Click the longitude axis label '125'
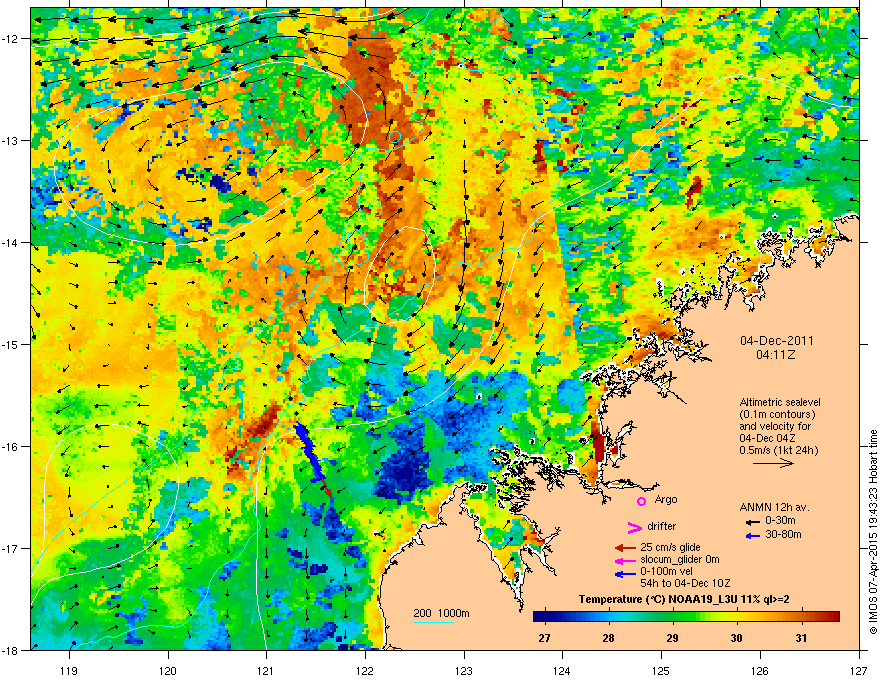This screenshot has height=680, width=880. pos(661,670)
